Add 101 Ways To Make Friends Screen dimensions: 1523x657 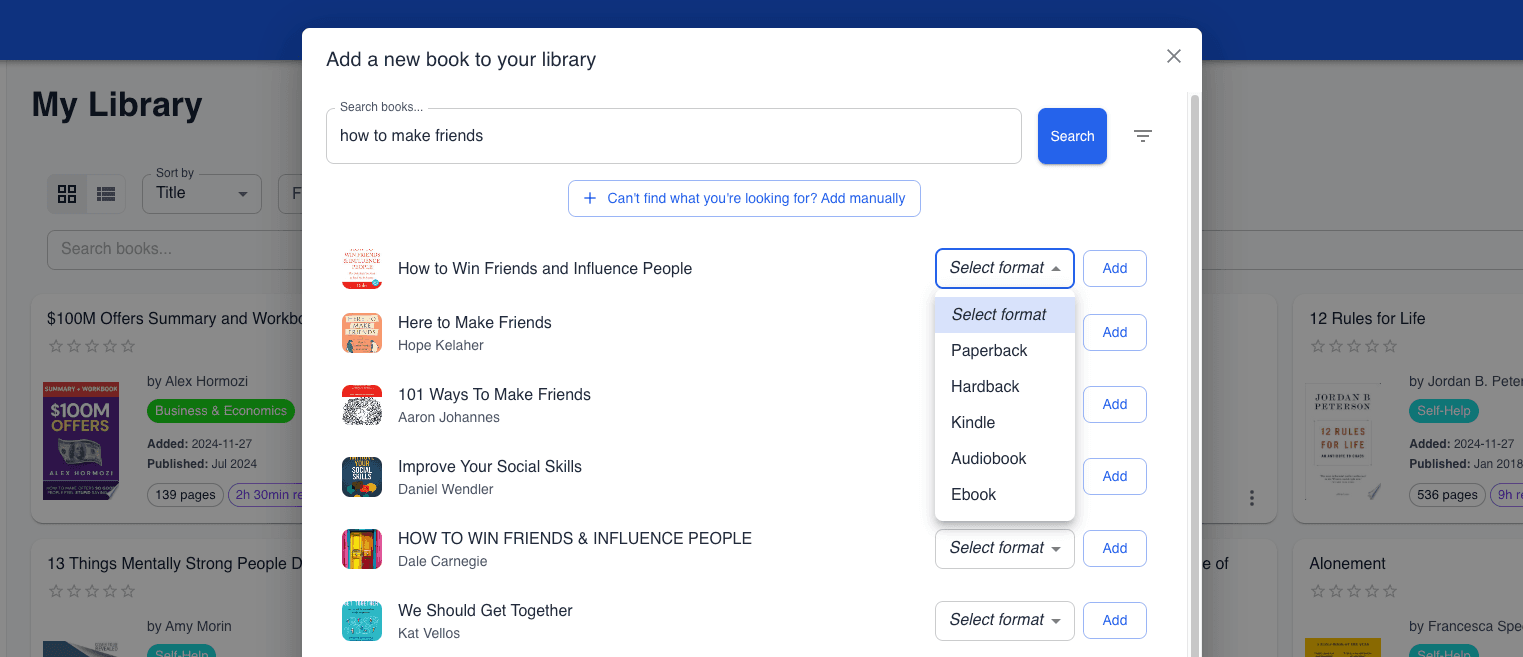pyautogui.click(x=1114, y=404)
